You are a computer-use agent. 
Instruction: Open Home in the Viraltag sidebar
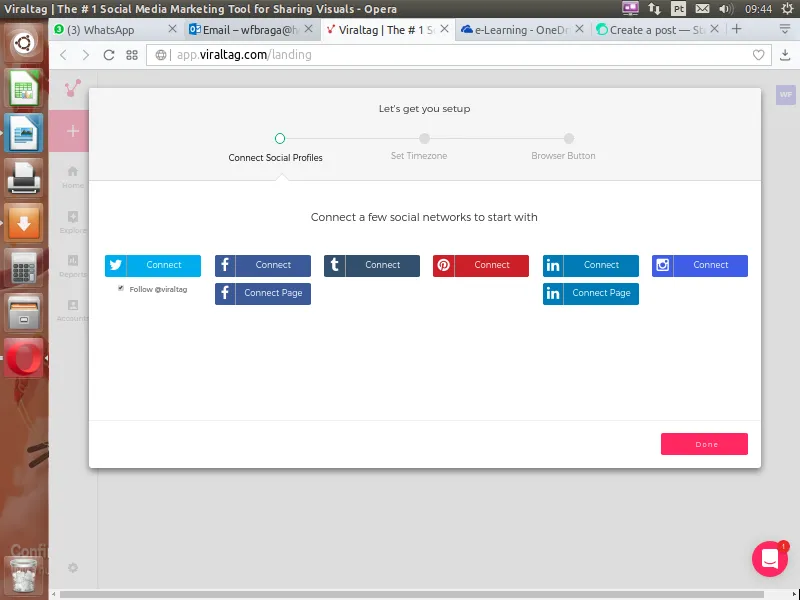pos(73,177)
